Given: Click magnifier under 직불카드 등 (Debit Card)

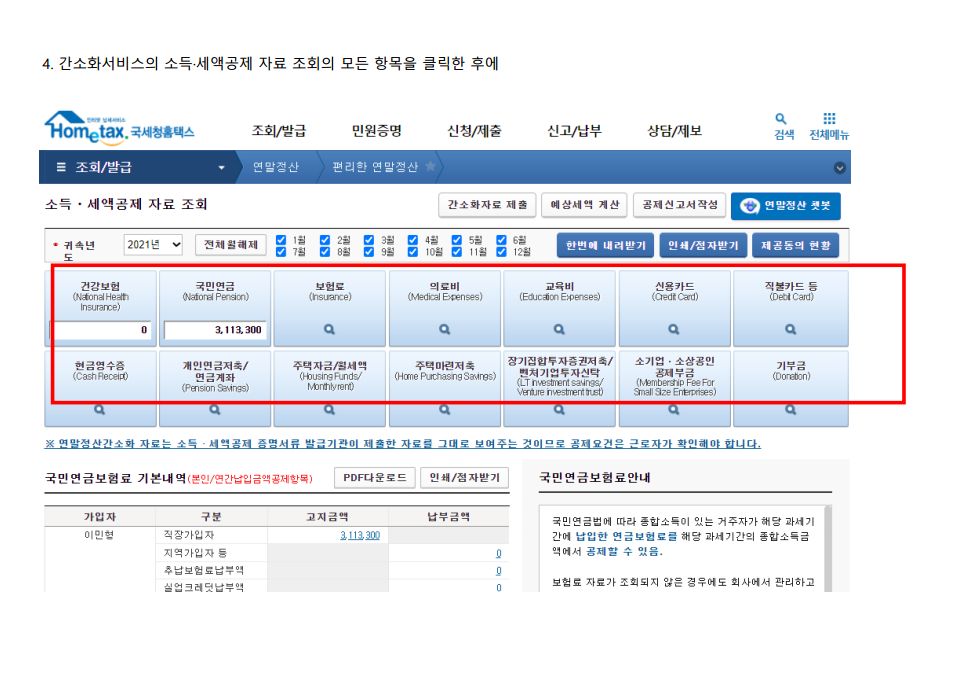Looking at the screenshot, I should tap(791, 329).
